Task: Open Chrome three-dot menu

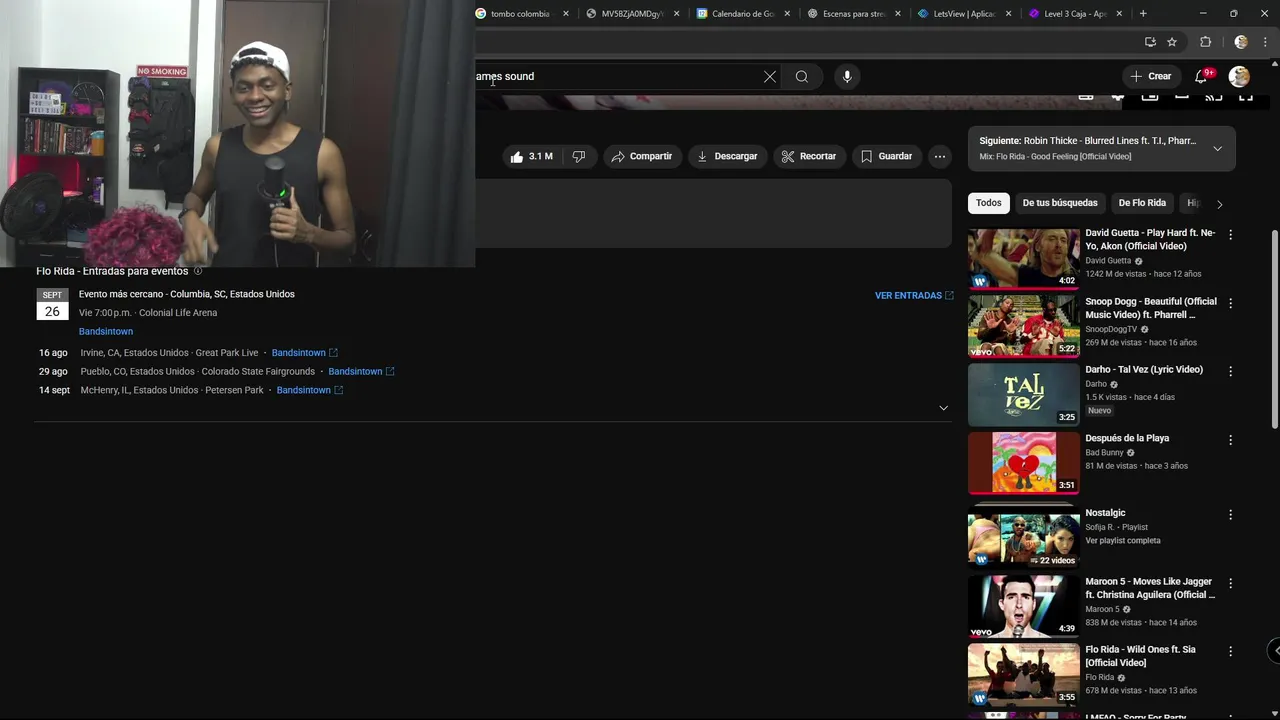Action: click(1265, 42)
